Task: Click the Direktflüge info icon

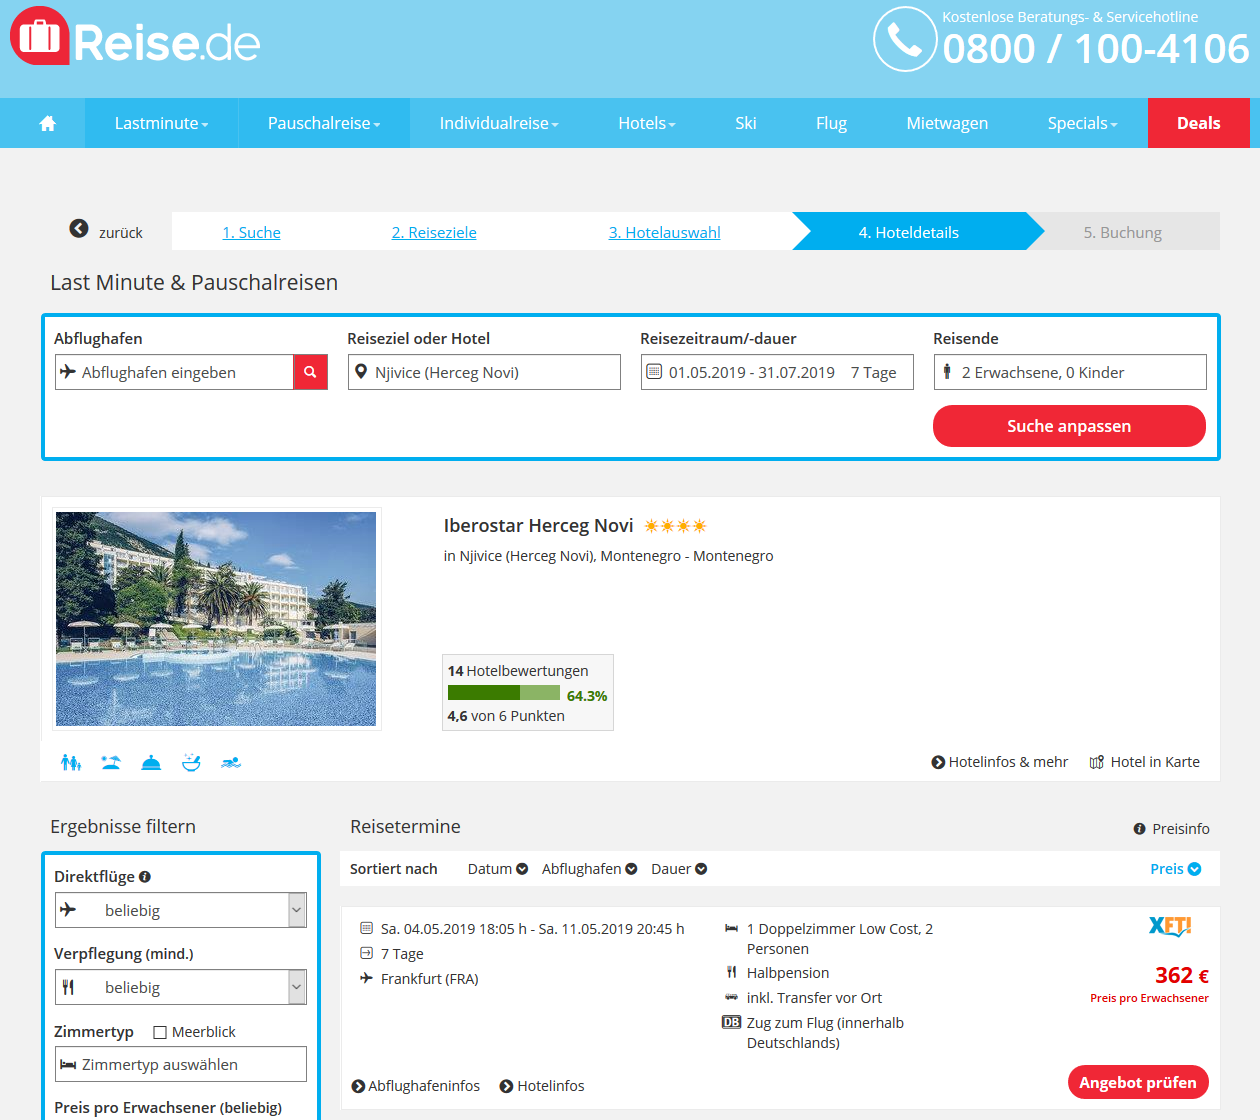Action: coord(145,877)
